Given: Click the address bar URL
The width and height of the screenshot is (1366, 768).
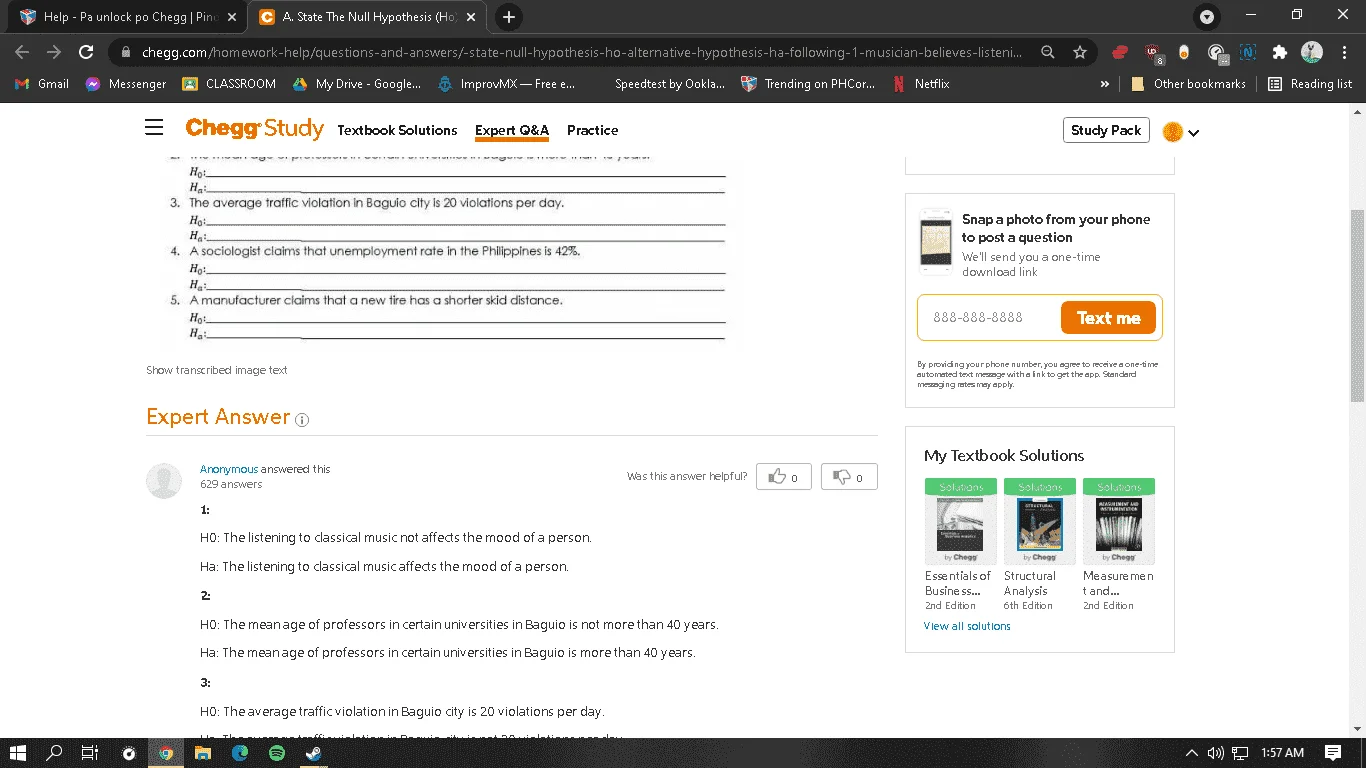Looking at the screenshot, I should click(582, 52).
